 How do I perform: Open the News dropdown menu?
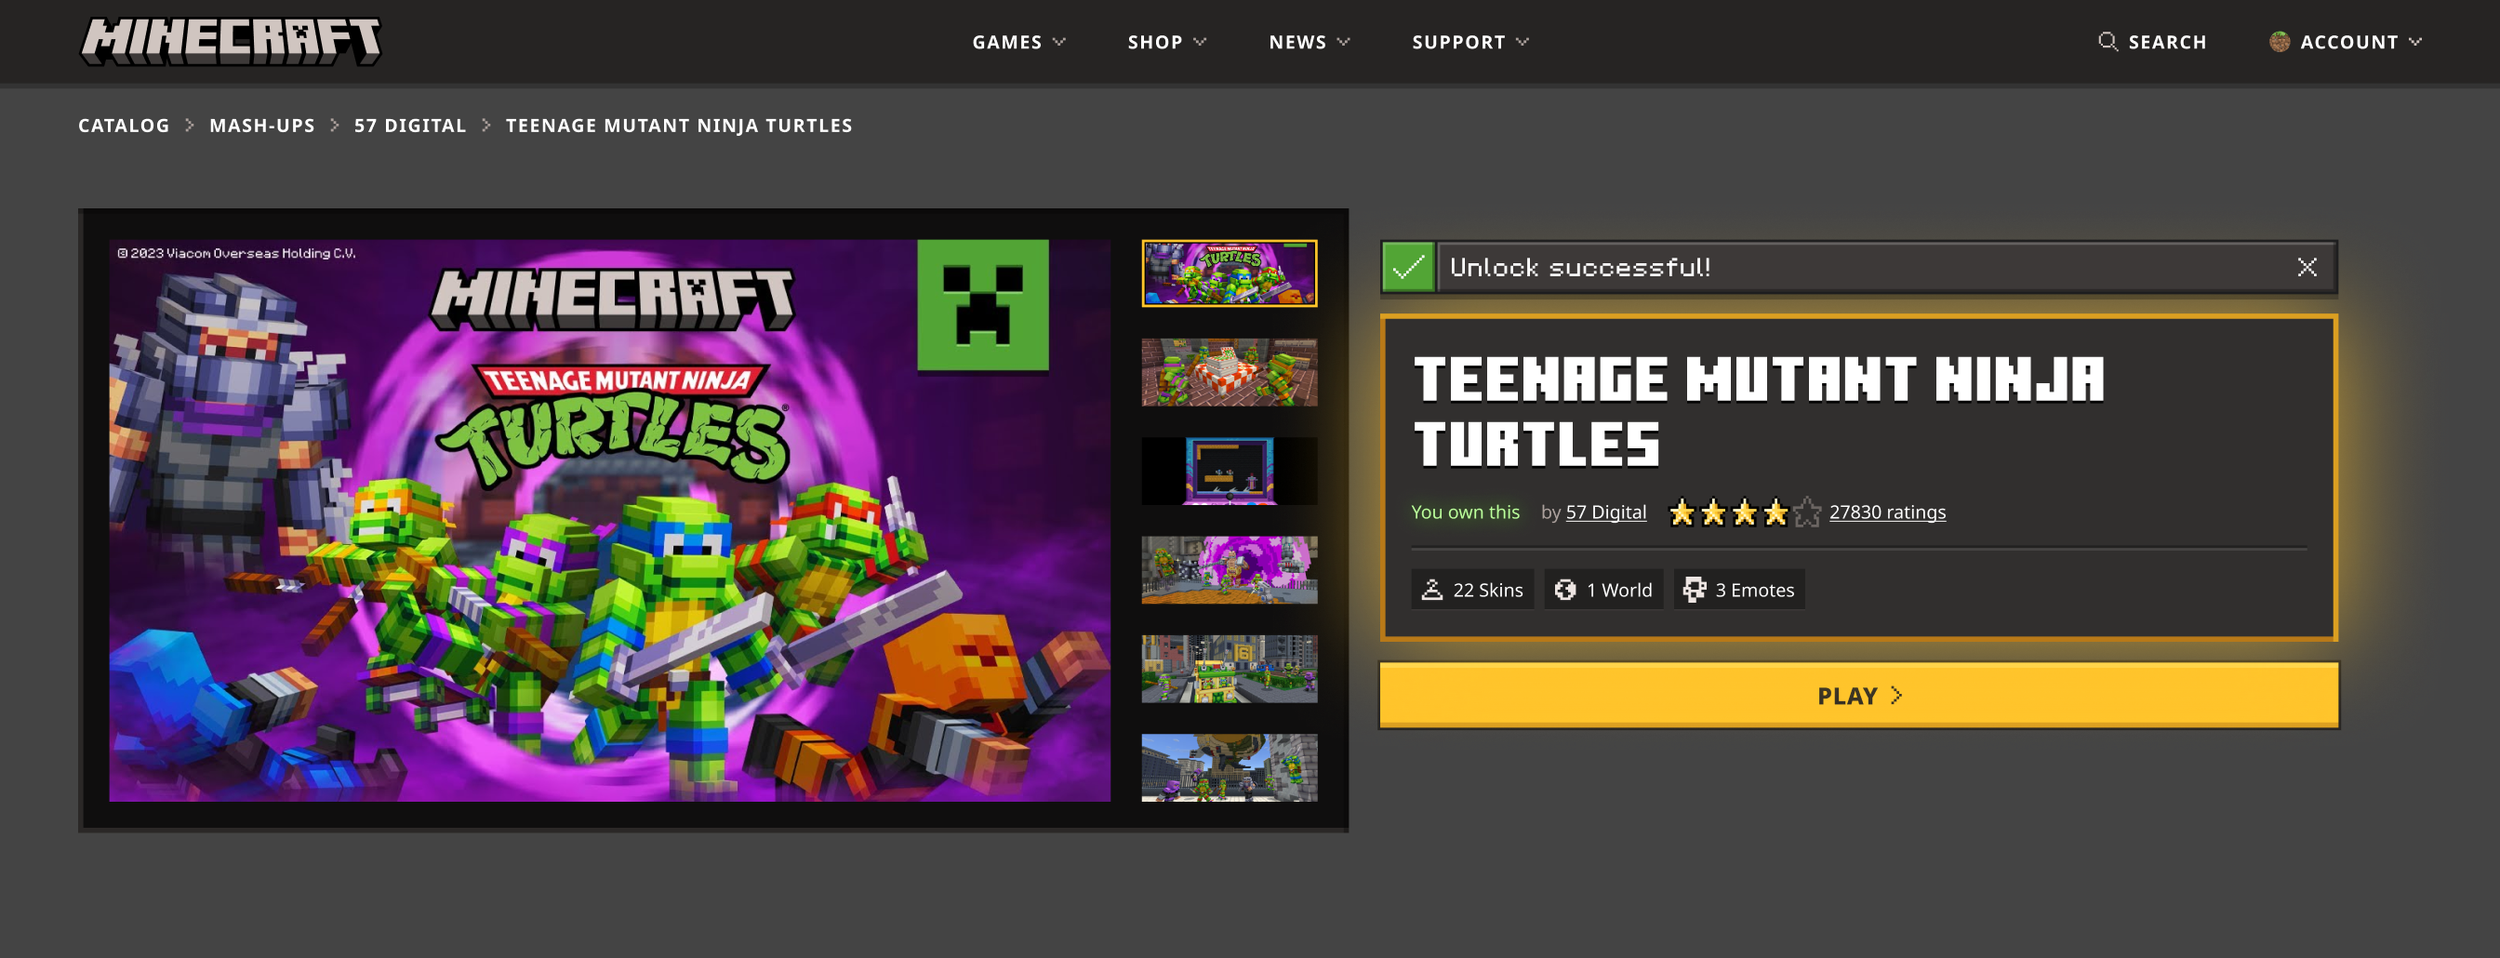[x=1309, y=42]
